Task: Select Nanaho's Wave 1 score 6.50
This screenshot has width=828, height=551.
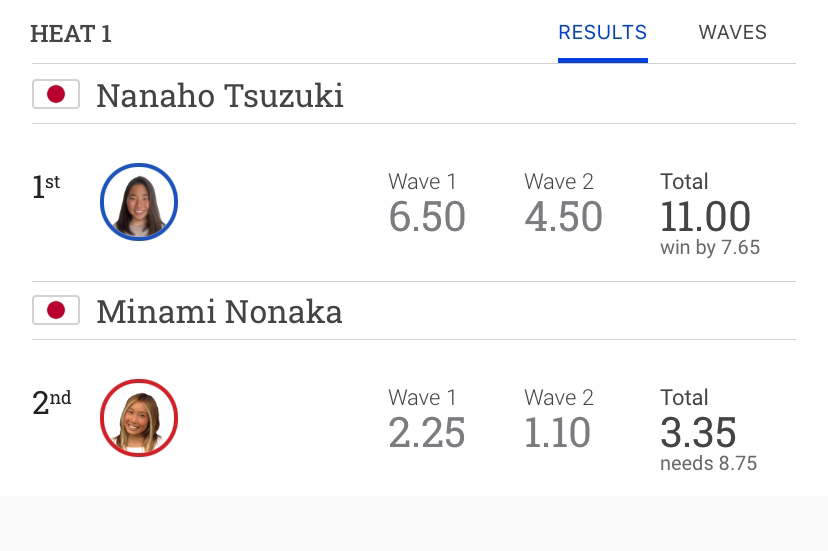Action: tap(427, 217)
